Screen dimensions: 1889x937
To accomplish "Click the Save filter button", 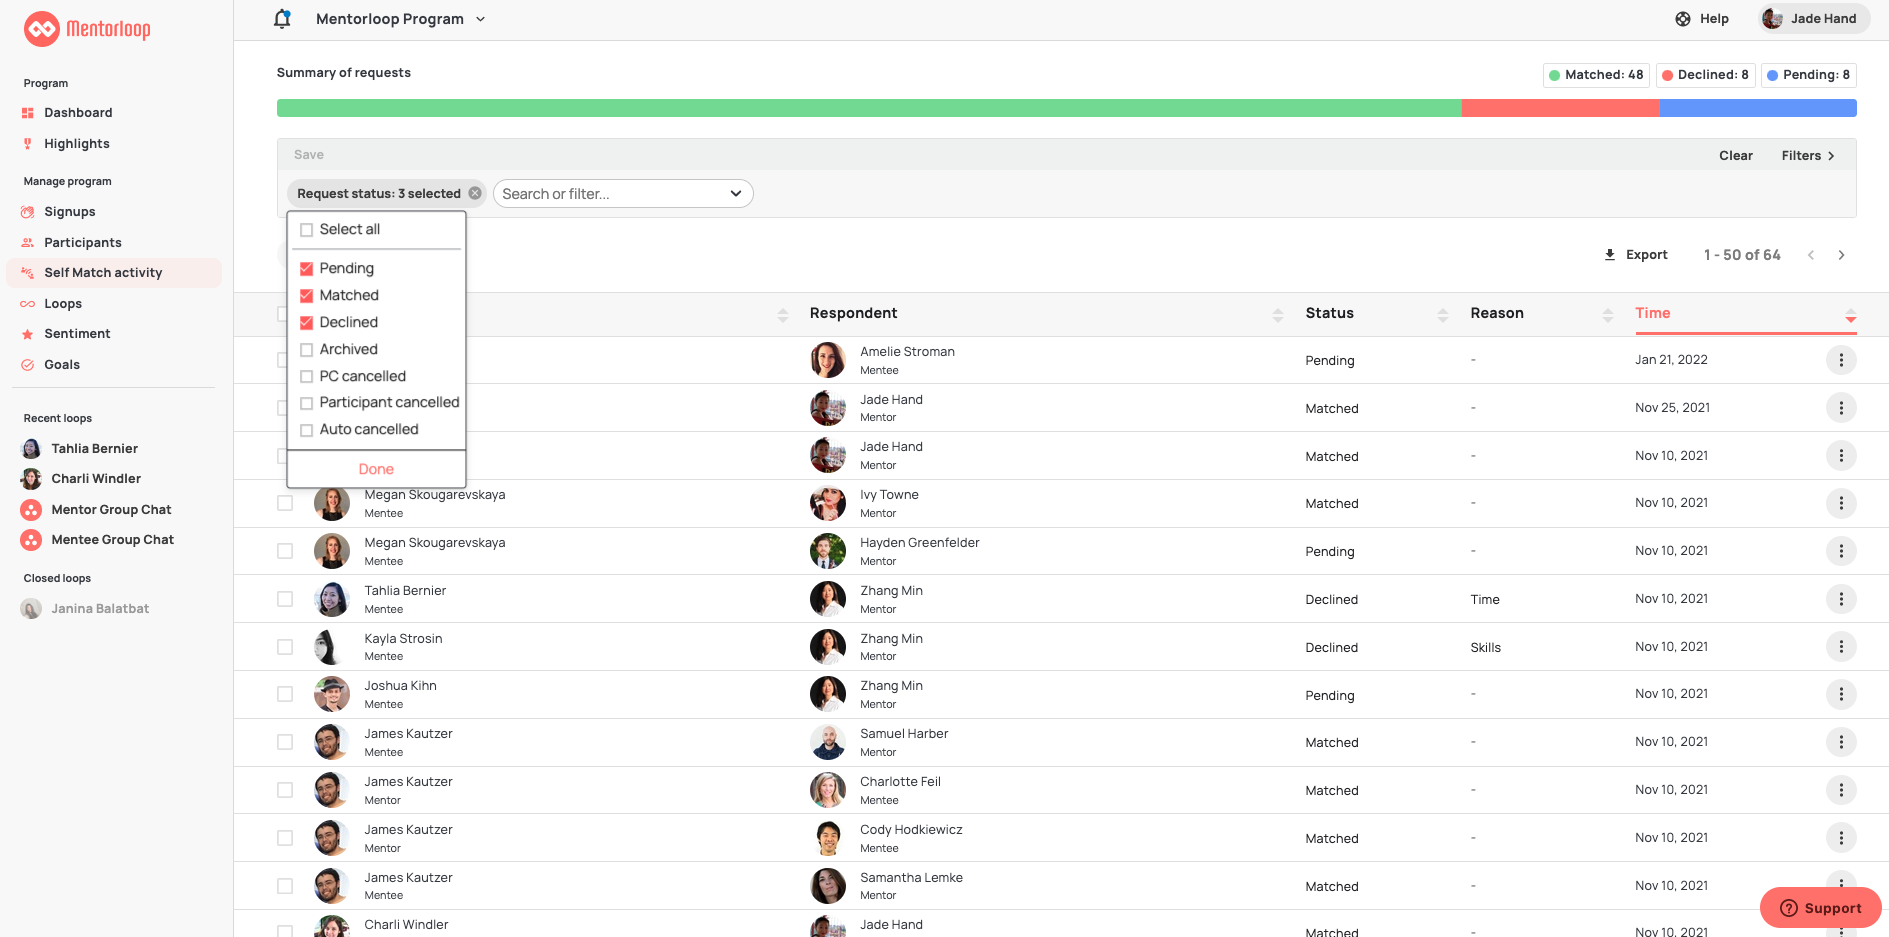I will pyautogui.click(x=309, y=155).
